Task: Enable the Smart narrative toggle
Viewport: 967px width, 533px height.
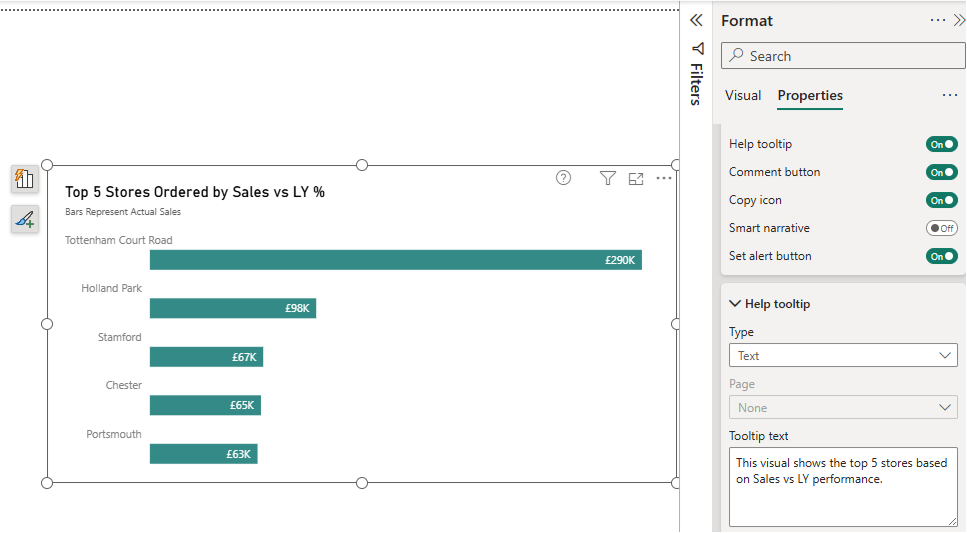Action: pyautogui.click(x=941, y=228)
